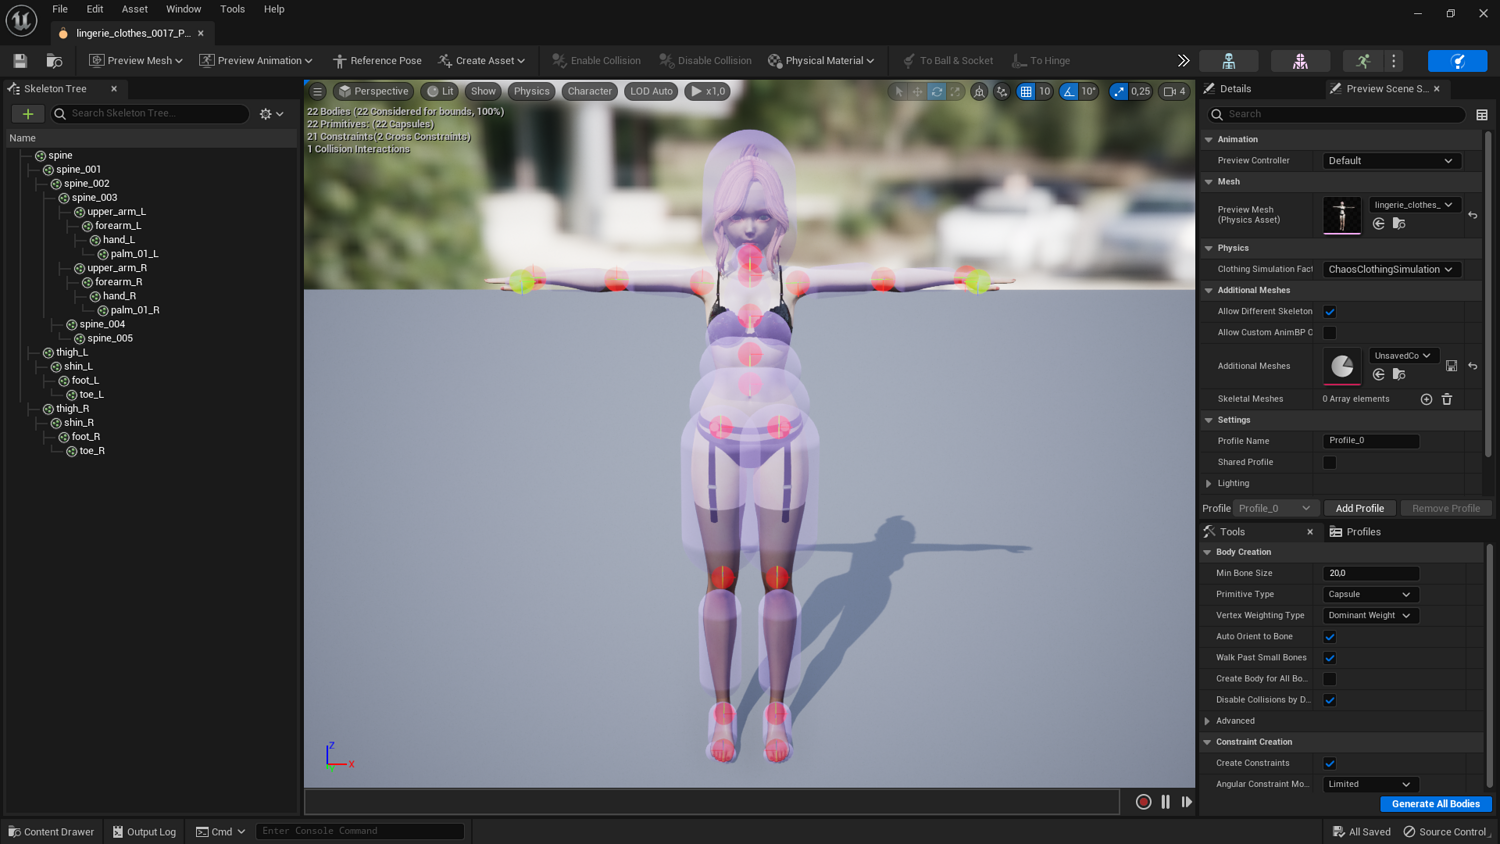Viewport: 1500px width, 844px height.
Task: Toggle surface snapping in viewport toolbar
Action: click(1002, 92)
